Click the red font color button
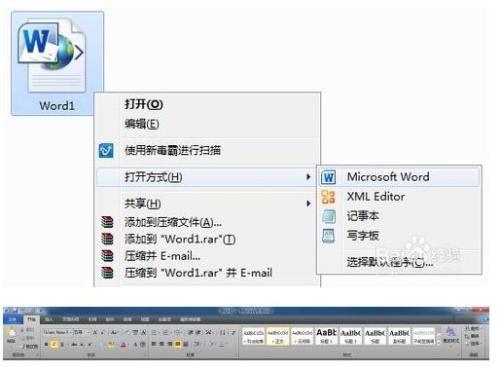500x372 pixels. click(124, 345)
